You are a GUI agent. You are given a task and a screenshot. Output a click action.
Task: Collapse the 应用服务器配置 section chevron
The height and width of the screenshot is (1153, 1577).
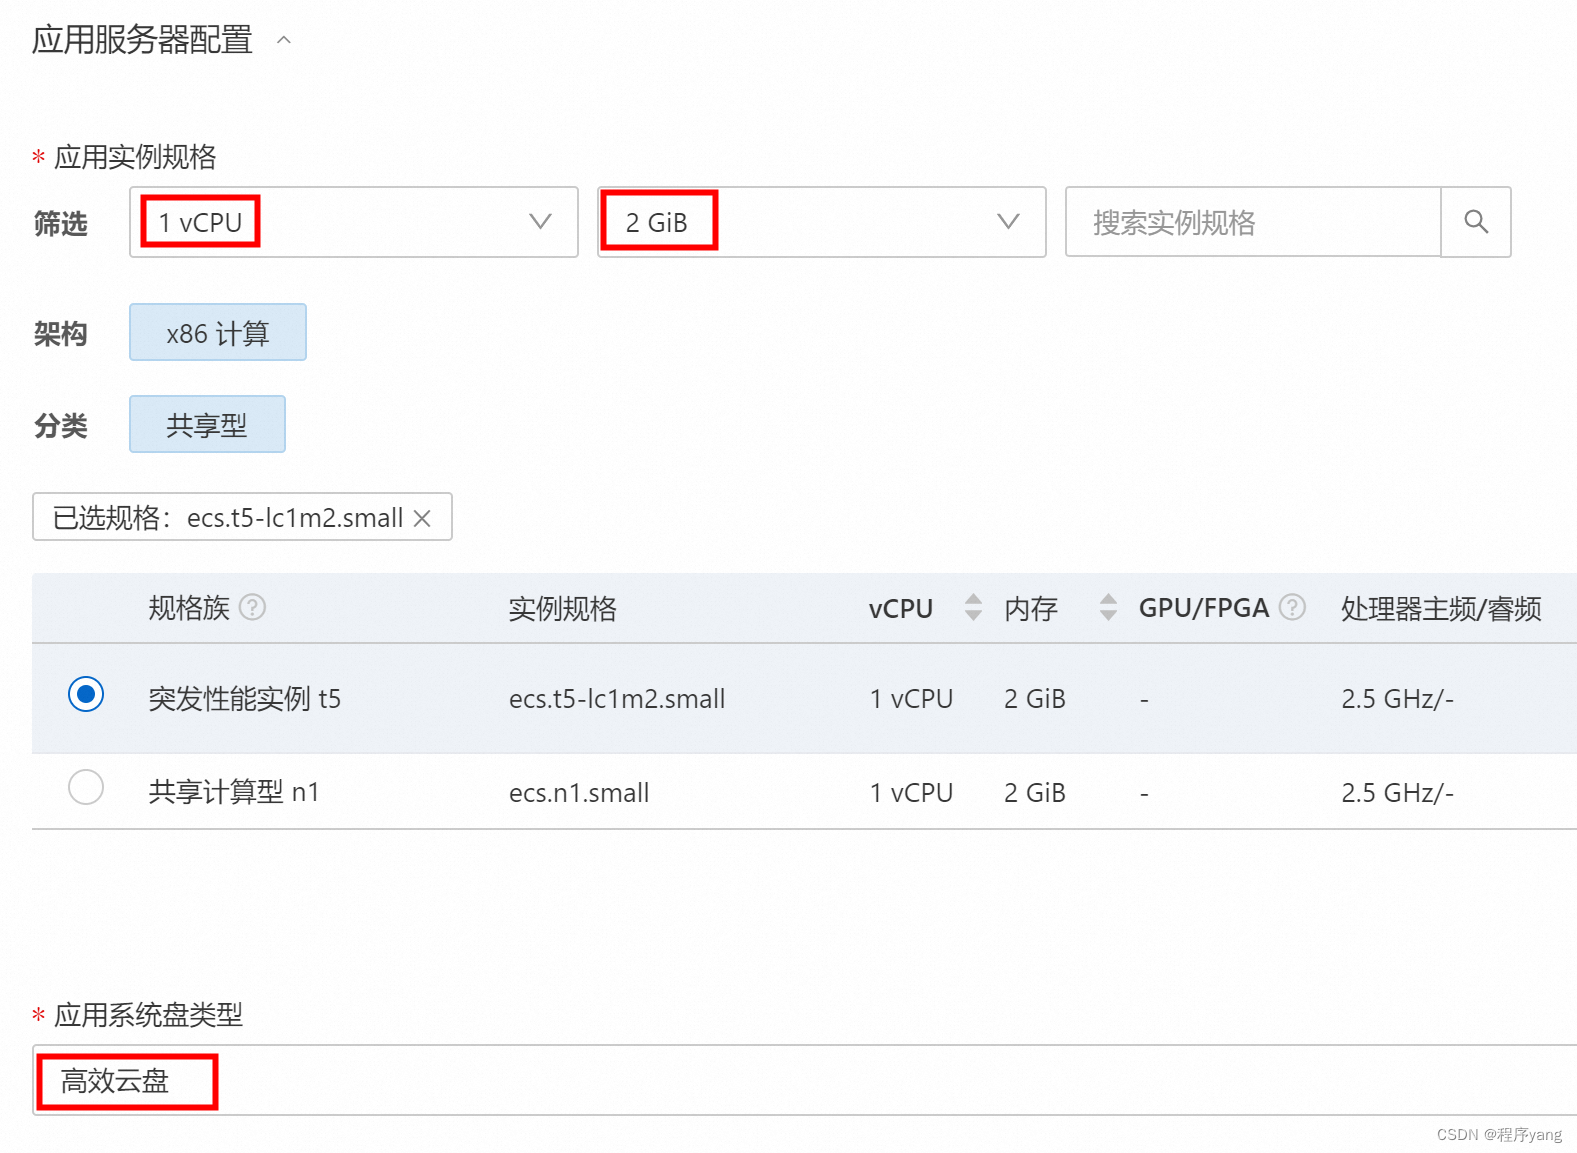pos(284,40)
